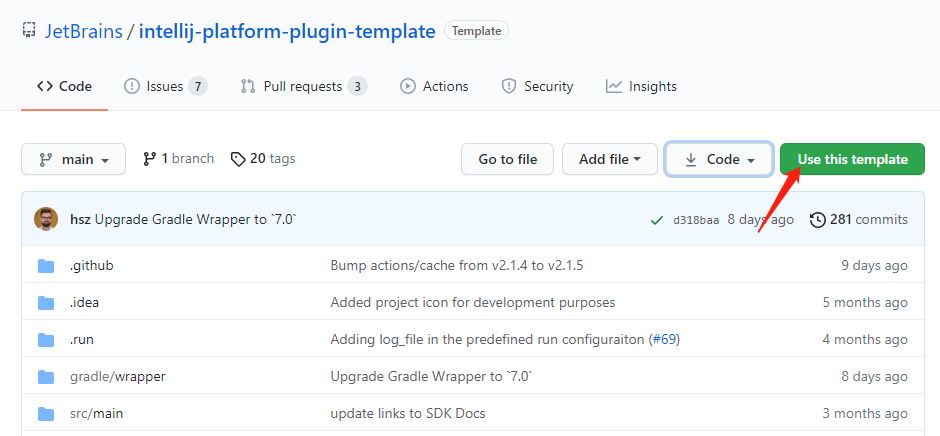Screen dimensions: 940x436
Task: Click the folder icon for gradle/wrapper
Action: [x=46, y=377]
